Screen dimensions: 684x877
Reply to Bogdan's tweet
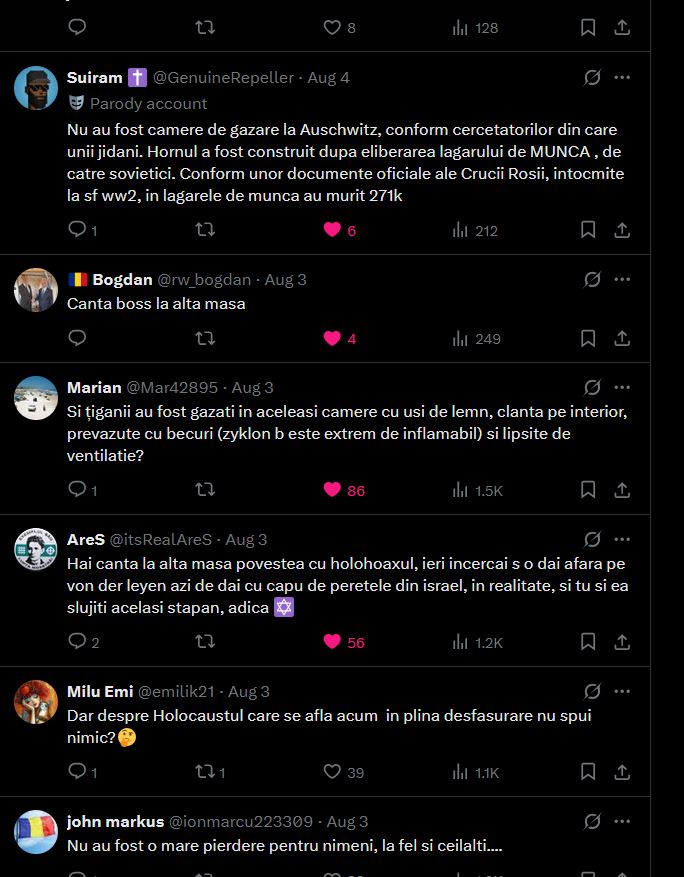click(77, 338)
